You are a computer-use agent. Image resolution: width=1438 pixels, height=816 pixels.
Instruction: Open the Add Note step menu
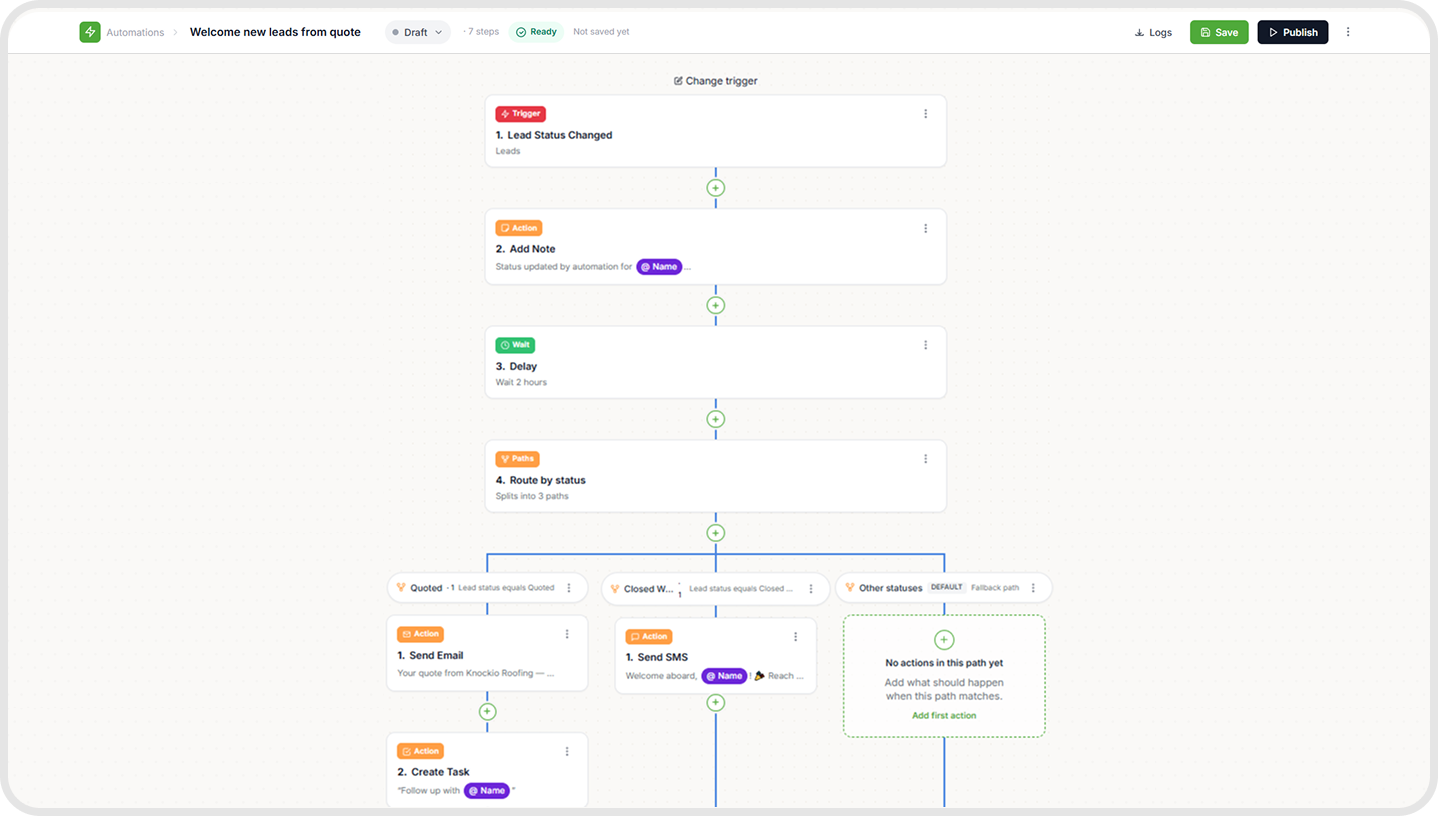point(926,228)
